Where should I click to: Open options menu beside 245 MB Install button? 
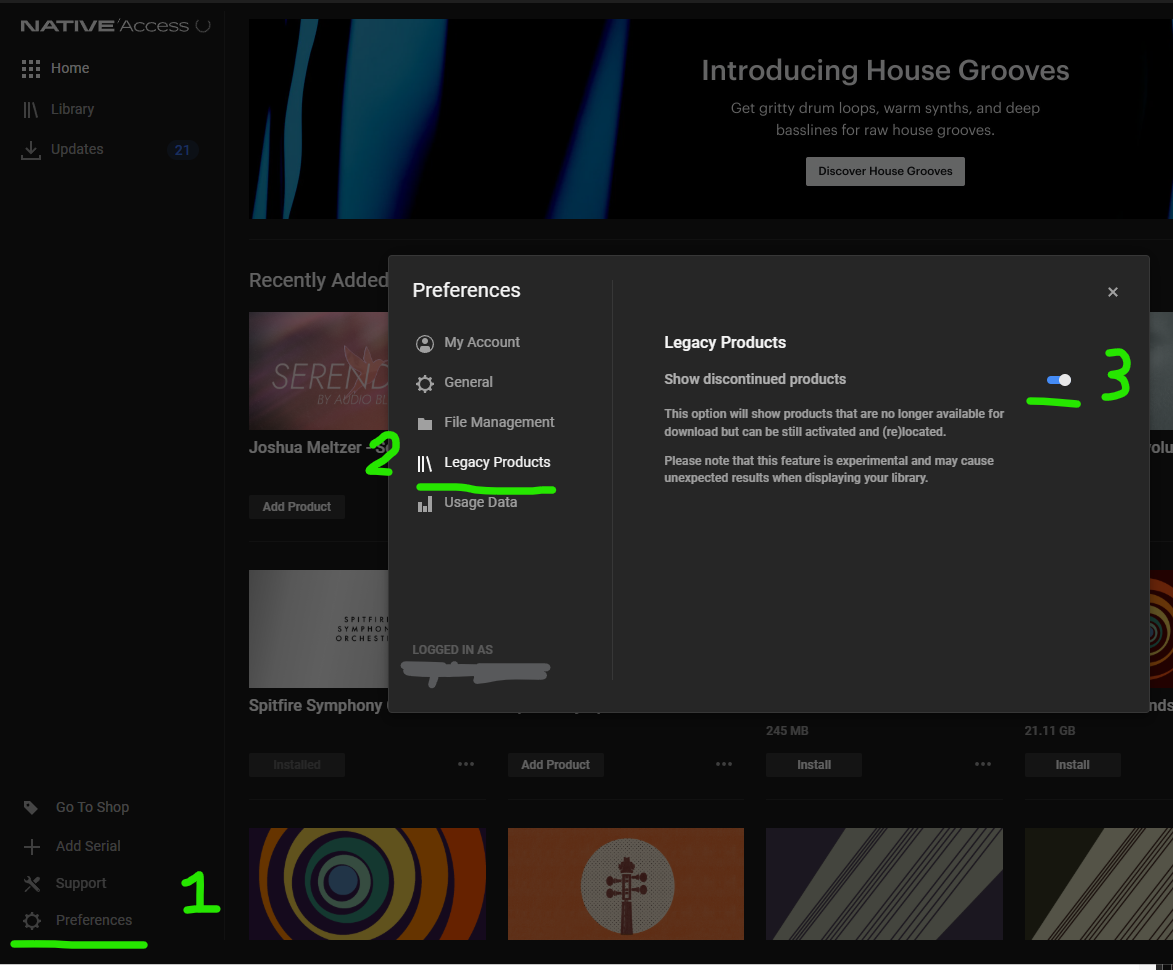point(983,764)
